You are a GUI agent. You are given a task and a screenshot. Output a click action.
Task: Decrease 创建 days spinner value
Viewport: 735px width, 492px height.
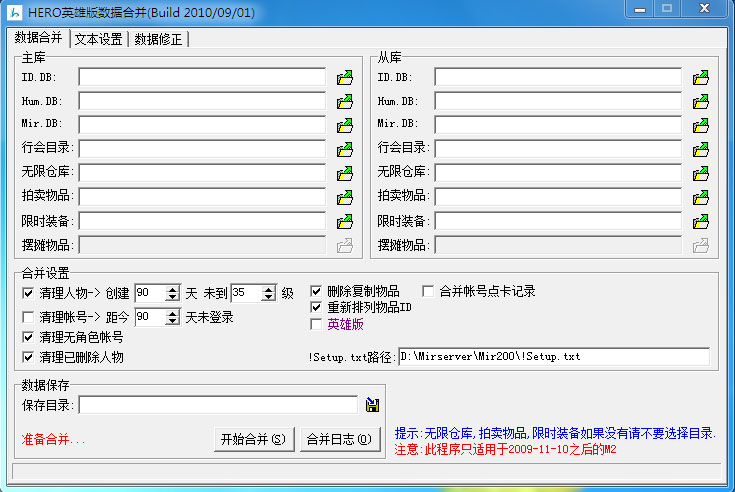[x=172, y=297]
